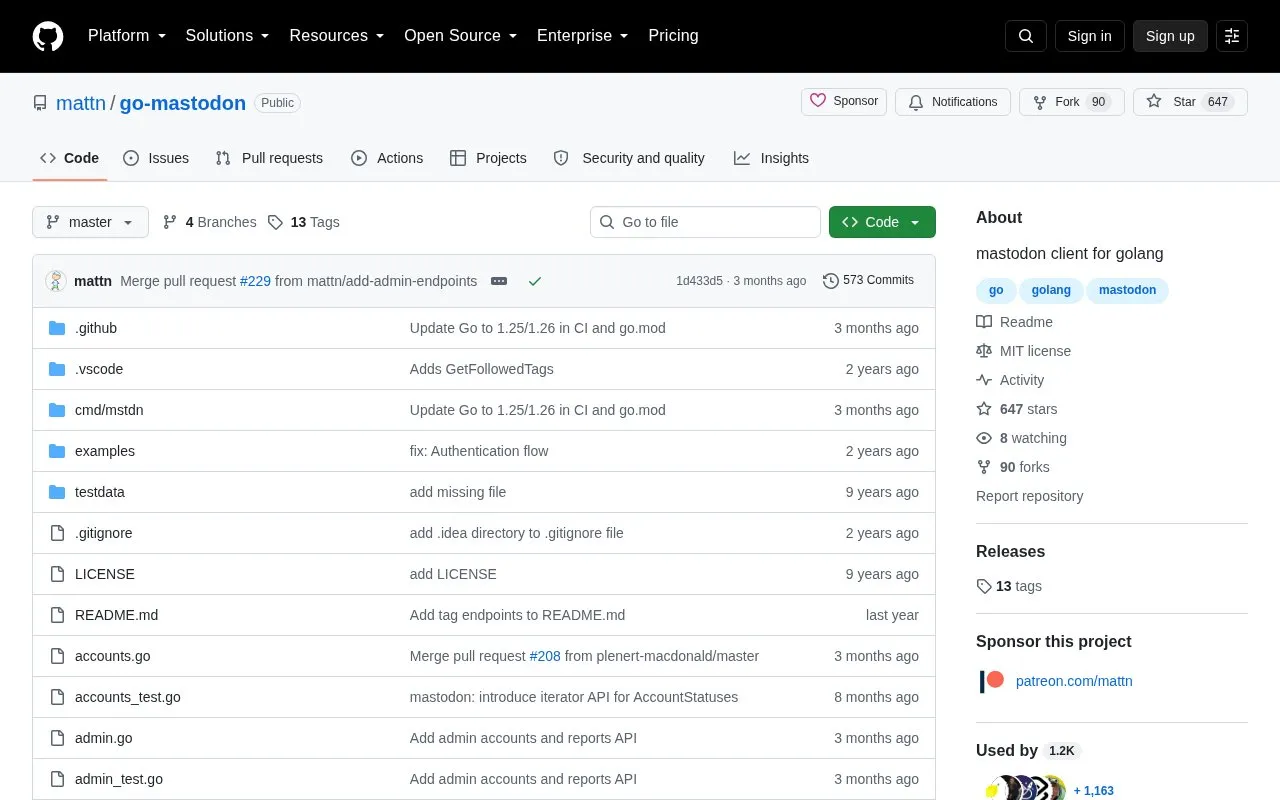Image resolution: width=1280 pixels, height=800 pixels.
Task: Open the Security and quality tab
Action: [x=630, y=158]
